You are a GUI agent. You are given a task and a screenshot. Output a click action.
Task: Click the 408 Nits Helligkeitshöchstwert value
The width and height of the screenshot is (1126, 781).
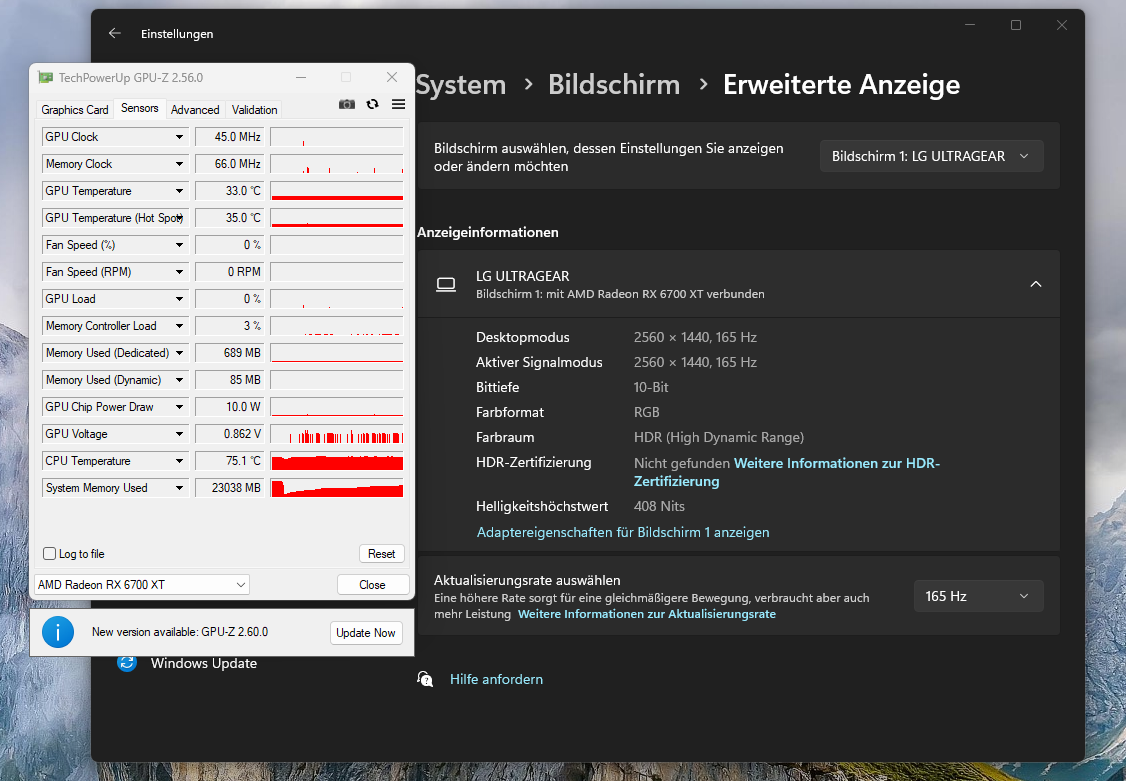pyautogui.click(x=659, y=506)
